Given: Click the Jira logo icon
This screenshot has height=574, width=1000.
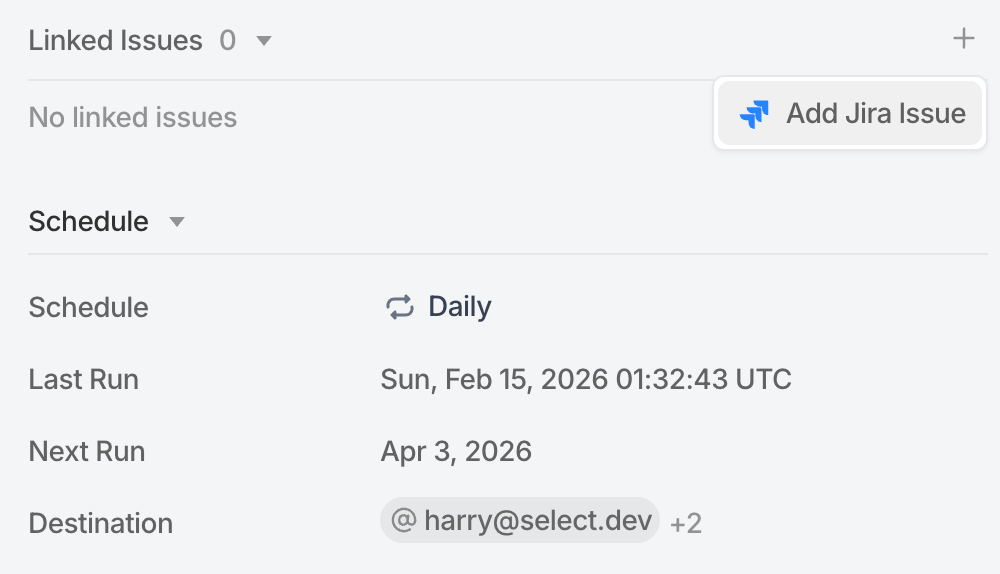Looking at the screenshot, I should coord(754,114).
